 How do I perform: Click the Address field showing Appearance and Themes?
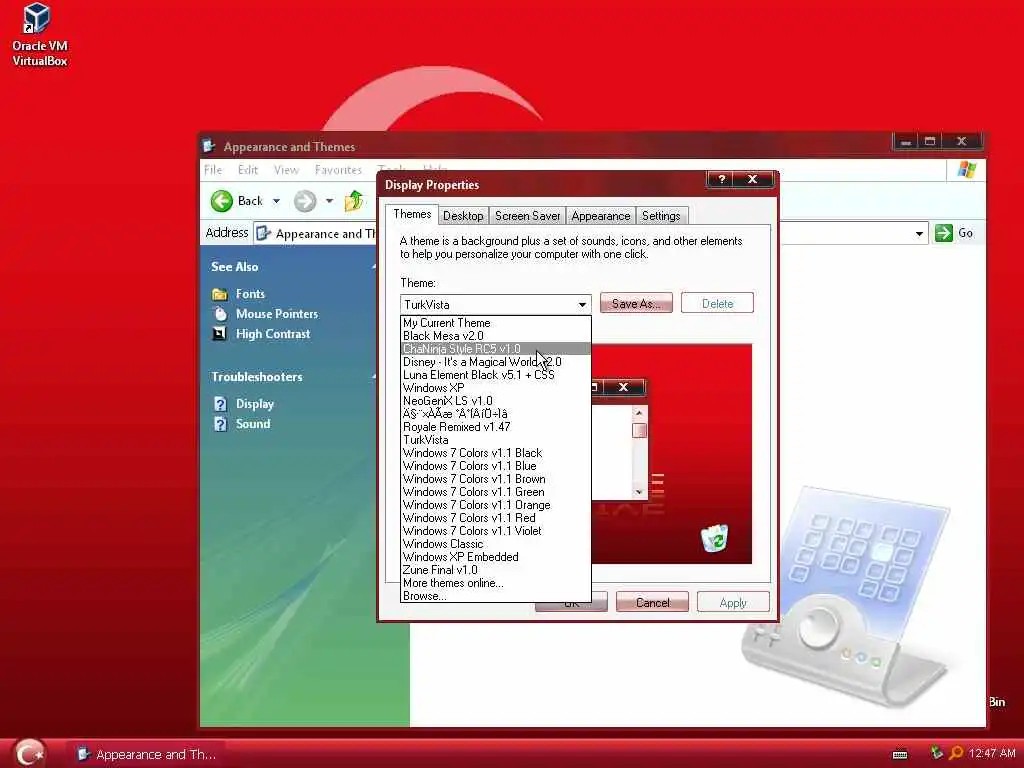(x=315, y=233)
